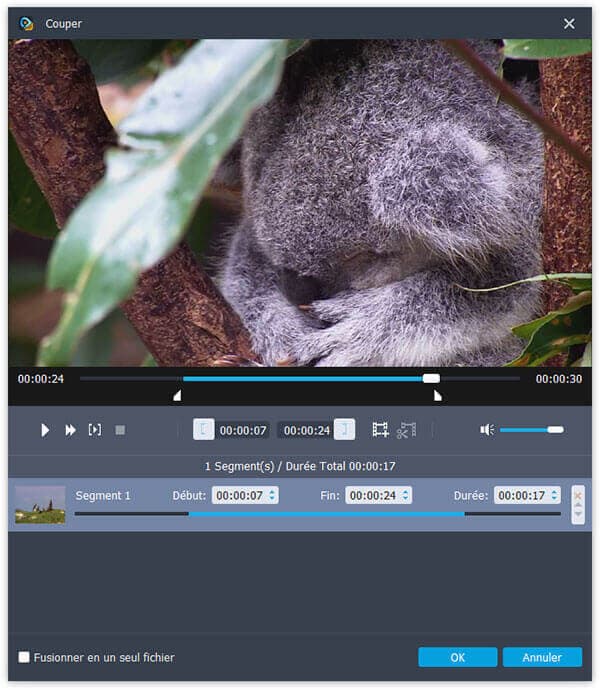Click the fast forward button

click(70, 430)
